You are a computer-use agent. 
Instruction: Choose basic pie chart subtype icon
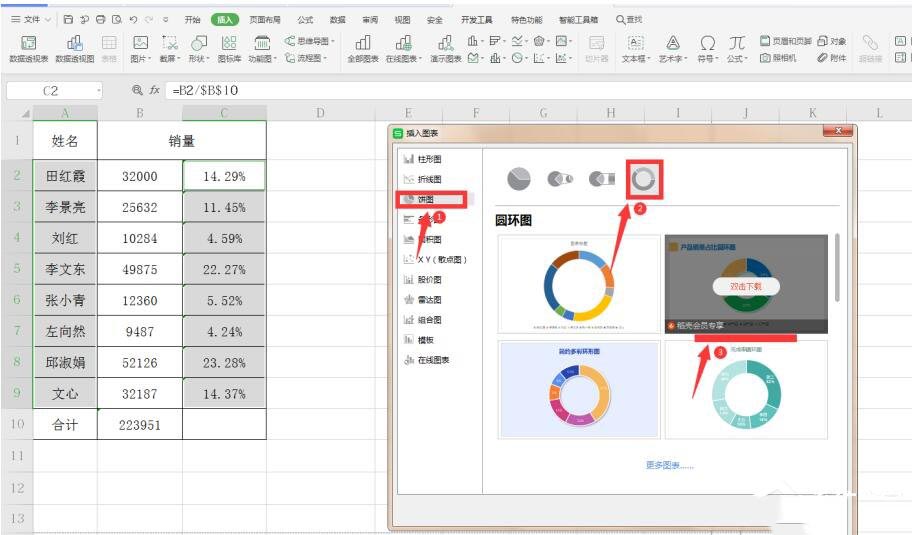tap(519, 179)
